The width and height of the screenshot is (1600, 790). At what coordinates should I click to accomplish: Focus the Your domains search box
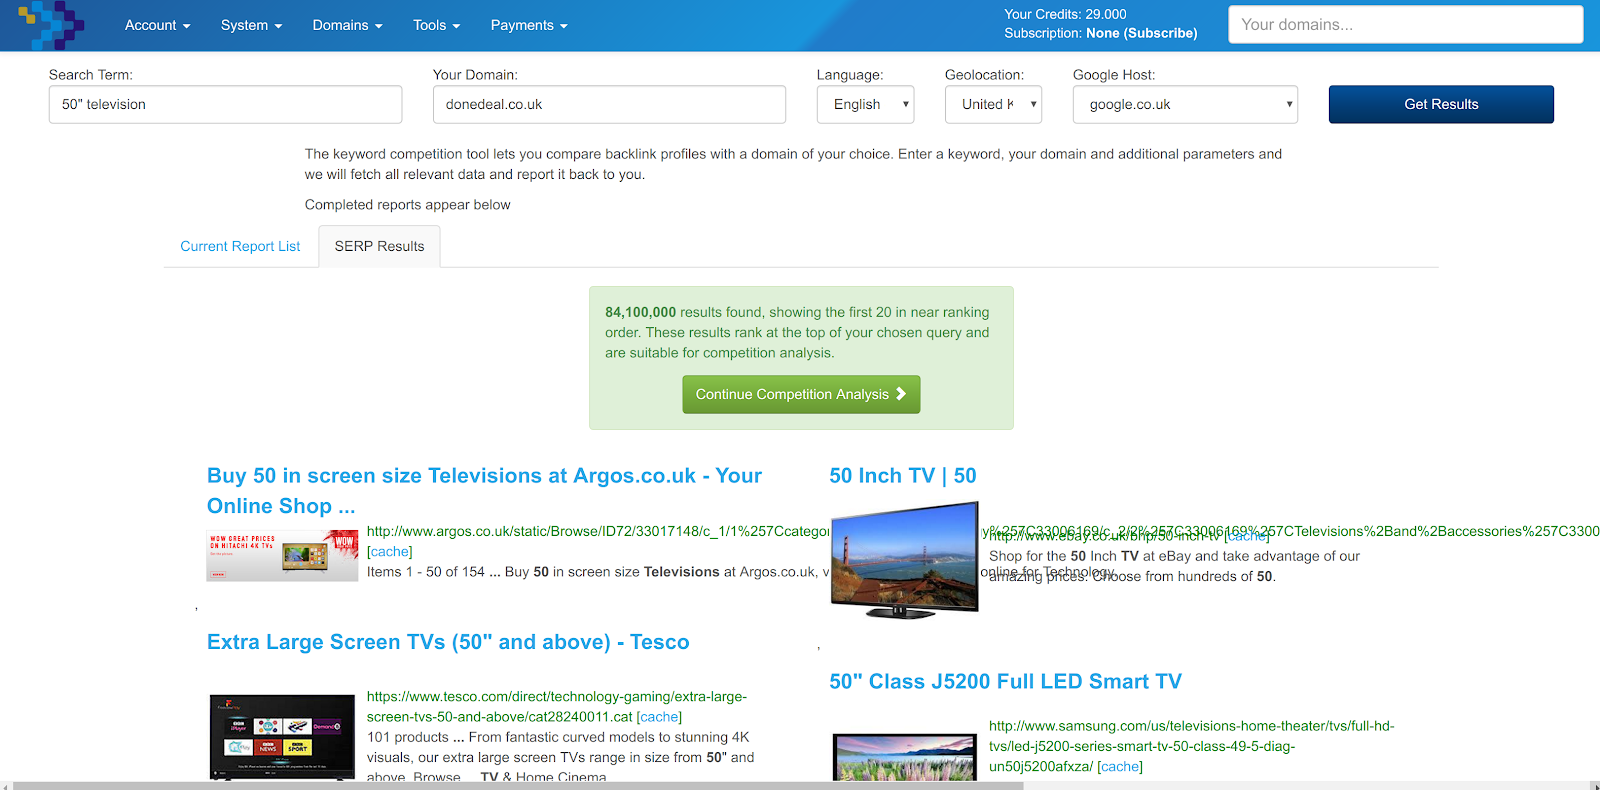pos(1405,24)
